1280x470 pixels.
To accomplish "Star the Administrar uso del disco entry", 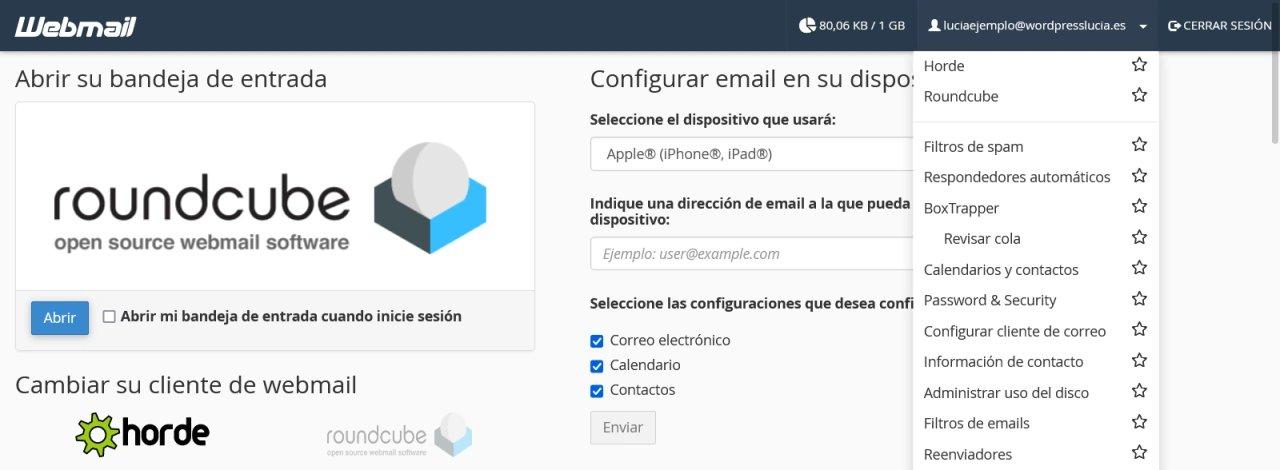I will click(x=1139, y=392).
